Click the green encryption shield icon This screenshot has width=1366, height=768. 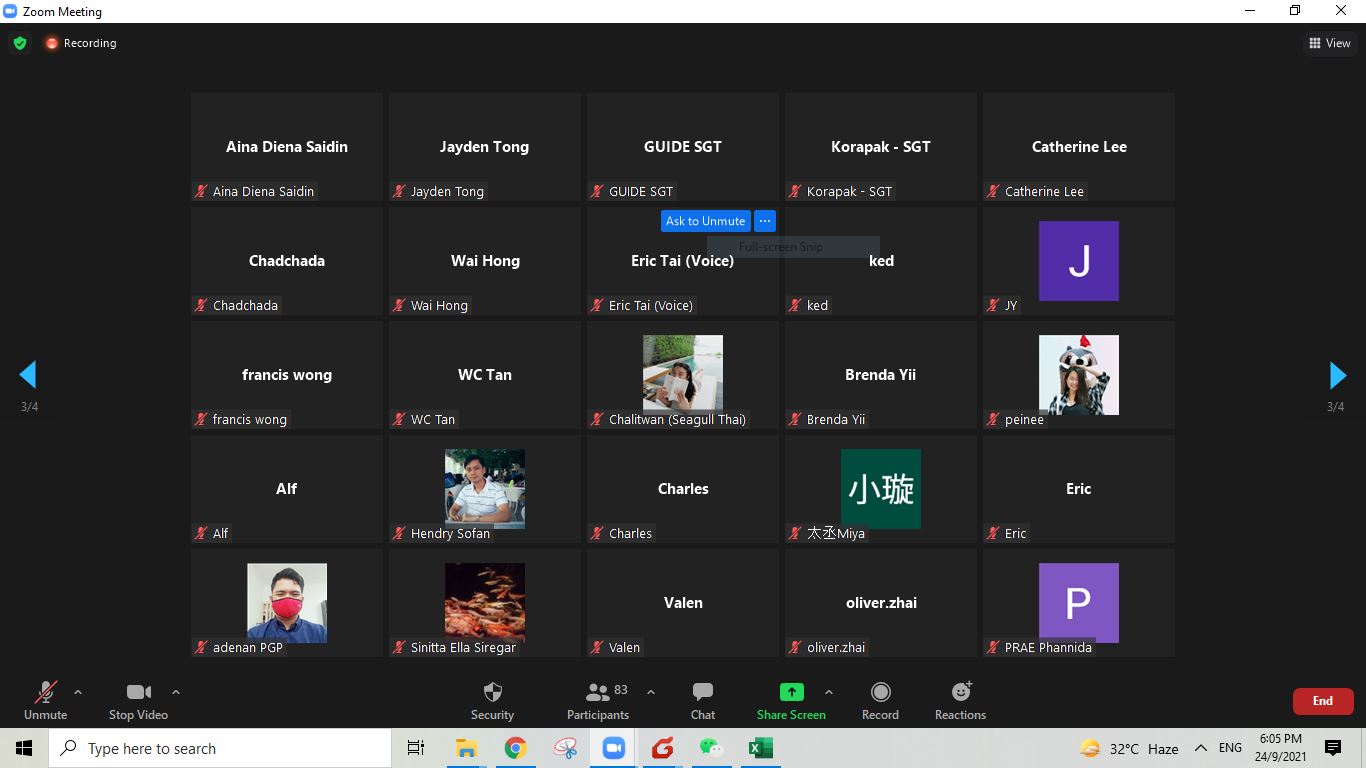click(19, 43)
